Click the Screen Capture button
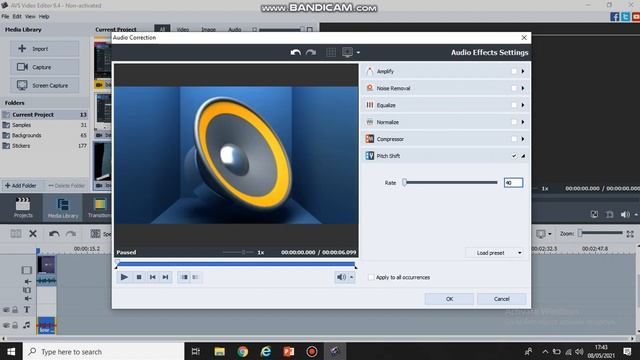Viewport: 640px width, 360px height. (x=44, y=85)
